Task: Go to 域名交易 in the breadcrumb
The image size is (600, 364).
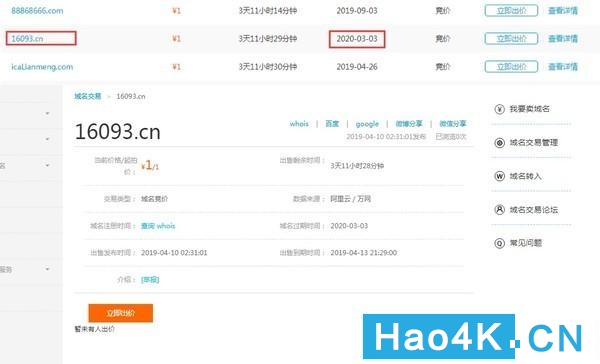Action: [88, 96]
